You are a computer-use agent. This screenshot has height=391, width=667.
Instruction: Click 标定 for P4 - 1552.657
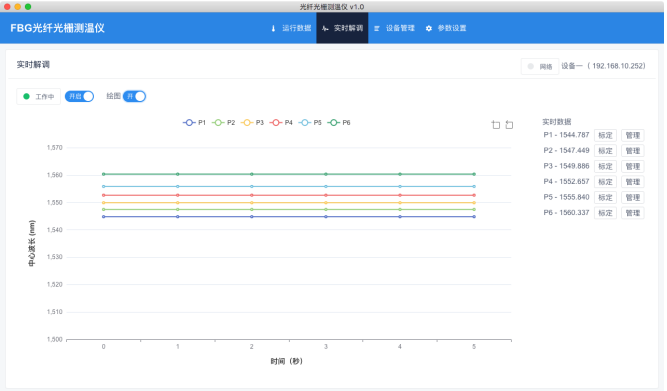coord(605,182)
